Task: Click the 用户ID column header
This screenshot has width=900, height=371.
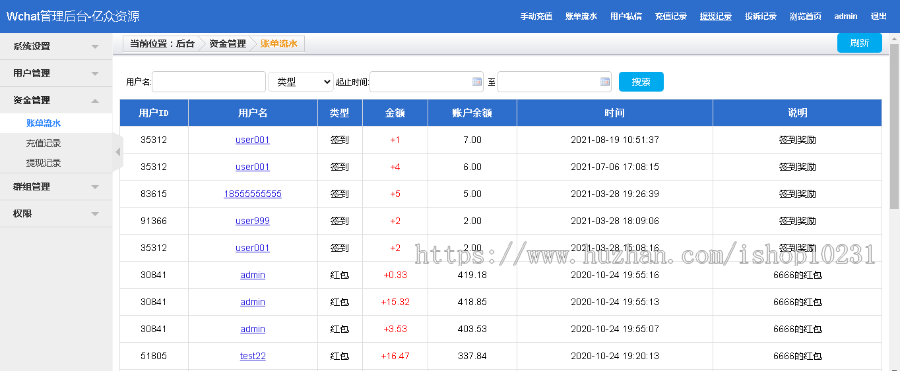Action: coord(154,113)
